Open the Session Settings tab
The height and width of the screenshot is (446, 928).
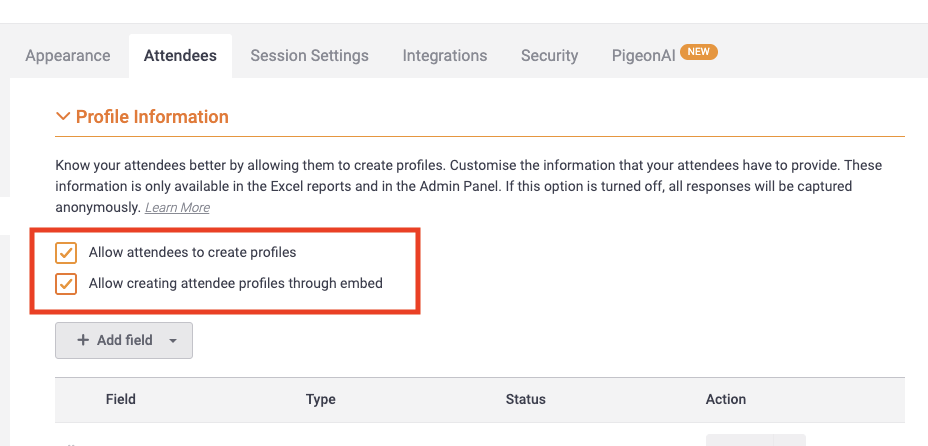tap(310, 56)
